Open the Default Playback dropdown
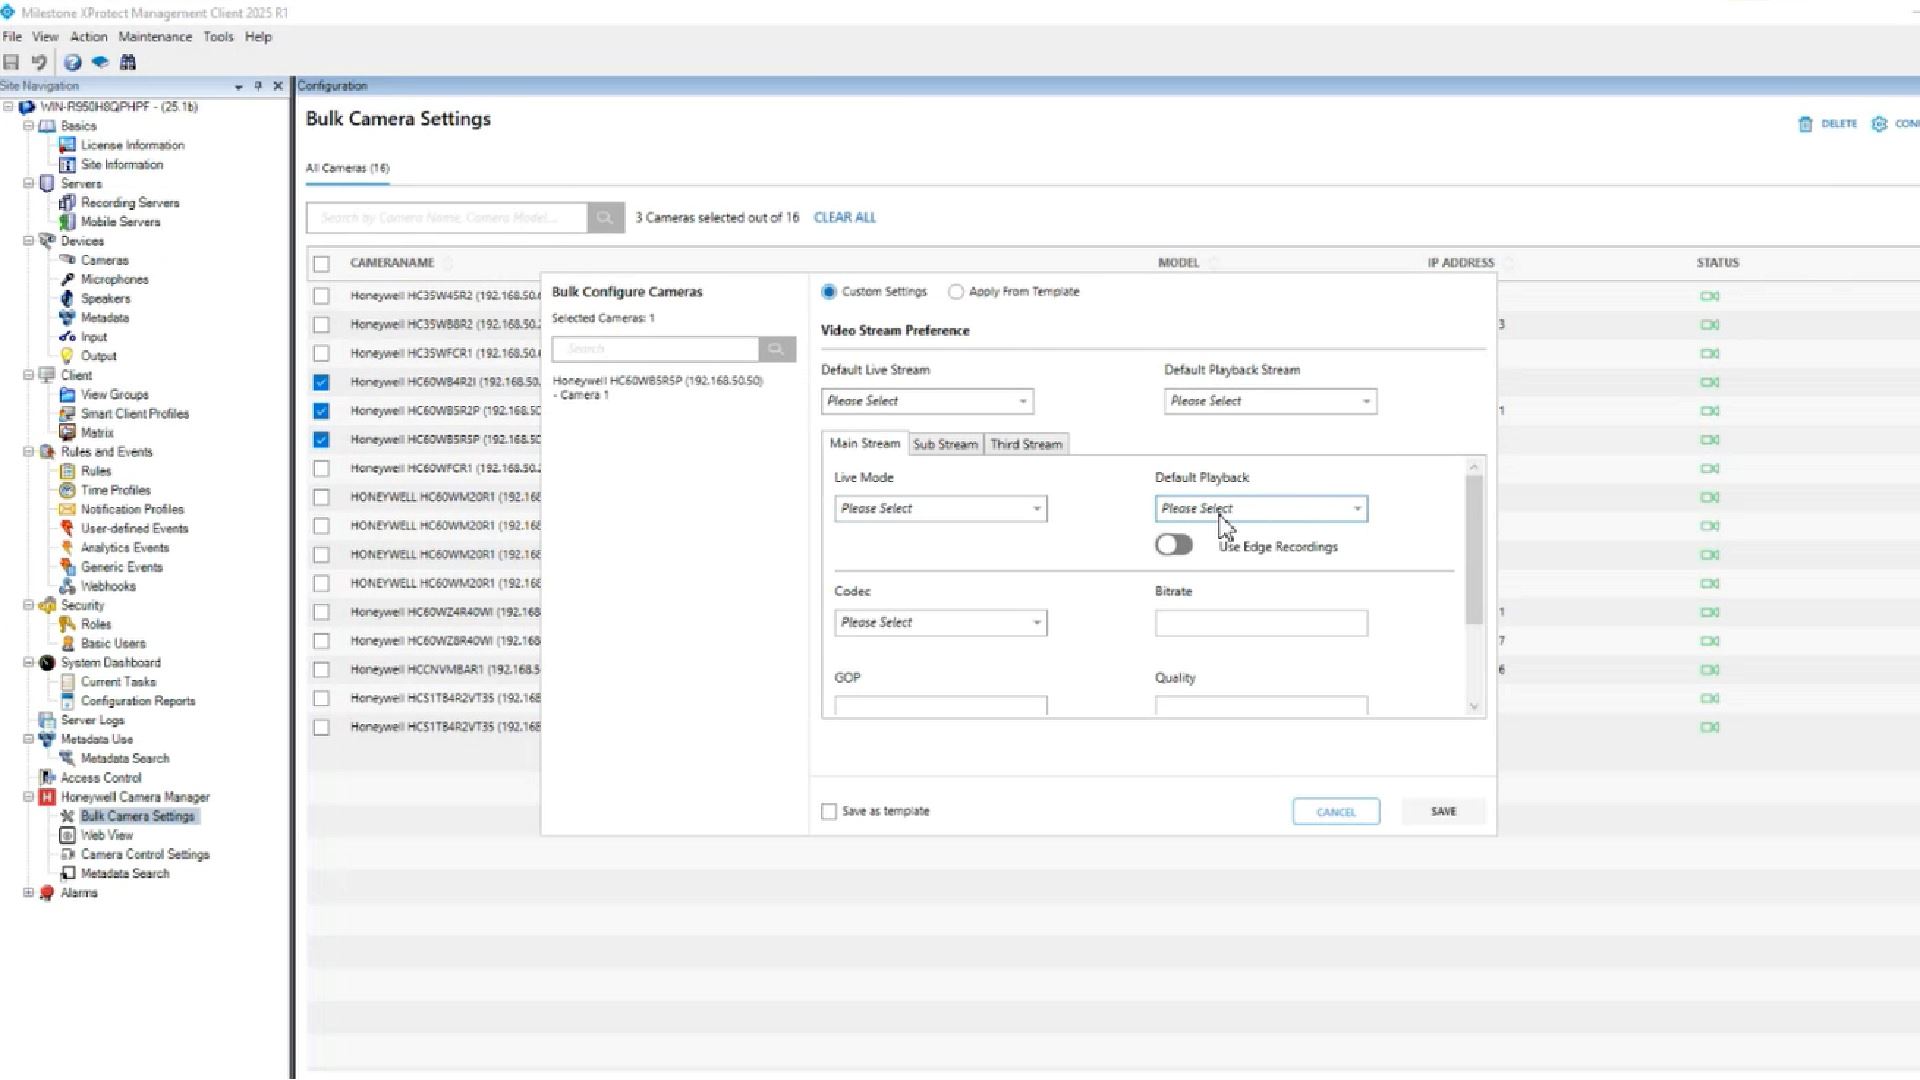This screenshot has width=1920, height=1080. 1261,509
